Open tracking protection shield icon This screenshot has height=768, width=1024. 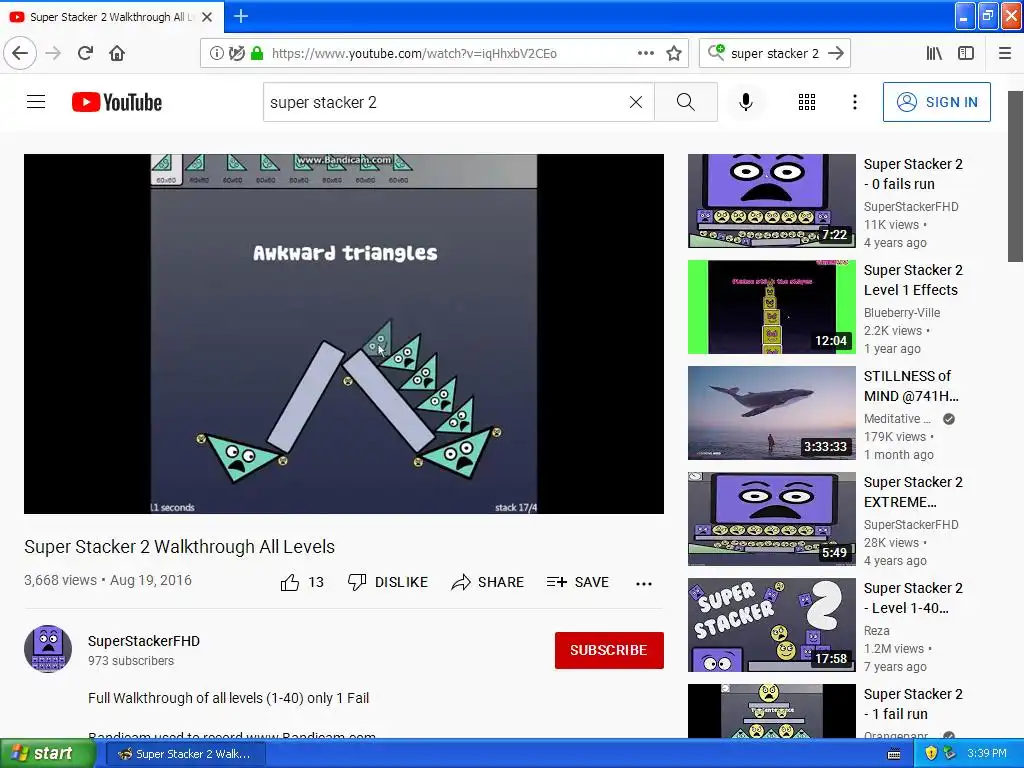point(237,54)
